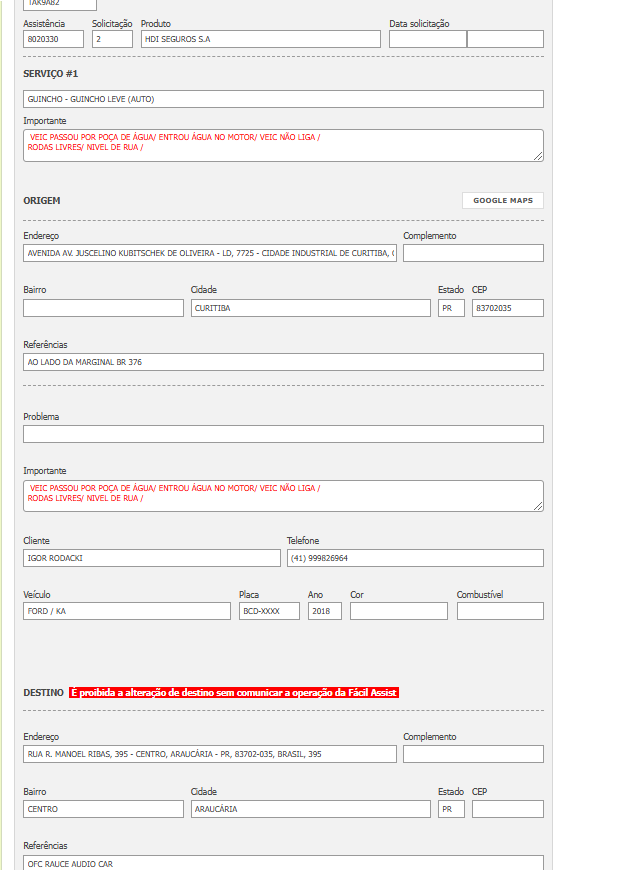Click the Importante textarea under Serviço #1
Image resolution: width=642 pixels, height=870 pixels.
click(x=284, y=145)
